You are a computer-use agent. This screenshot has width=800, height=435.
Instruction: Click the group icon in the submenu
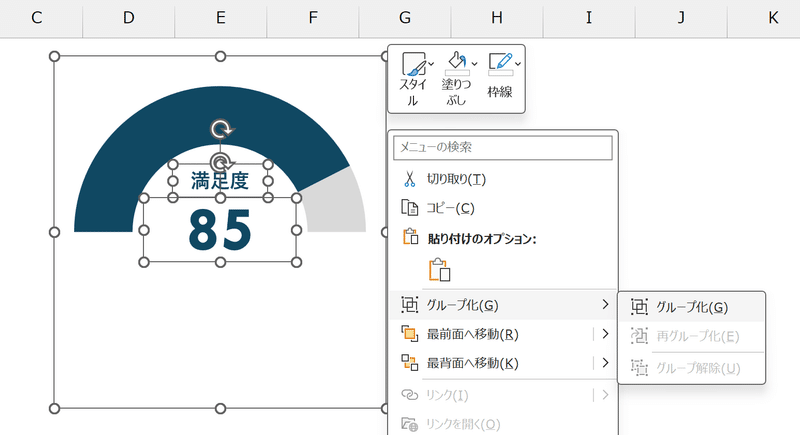[x=639, y=307]
